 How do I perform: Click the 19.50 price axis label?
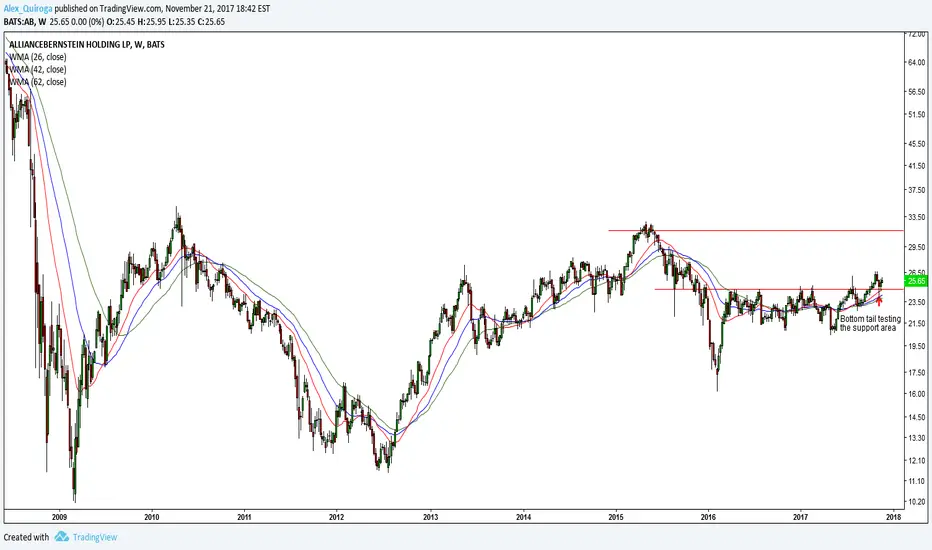point(917,346)
